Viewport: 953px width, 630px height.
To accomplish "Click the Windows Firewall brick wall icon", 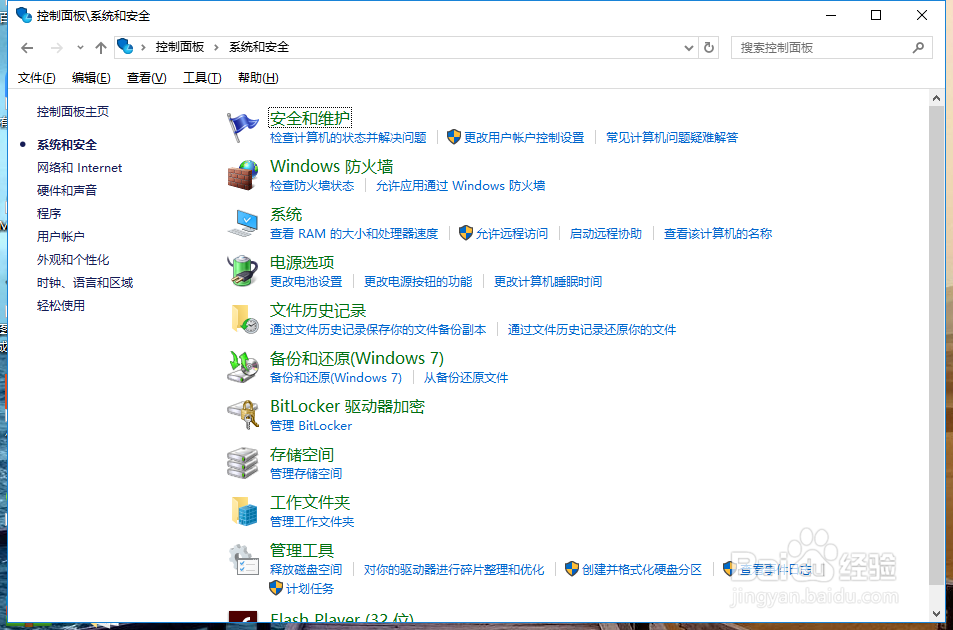I will 243,175.
